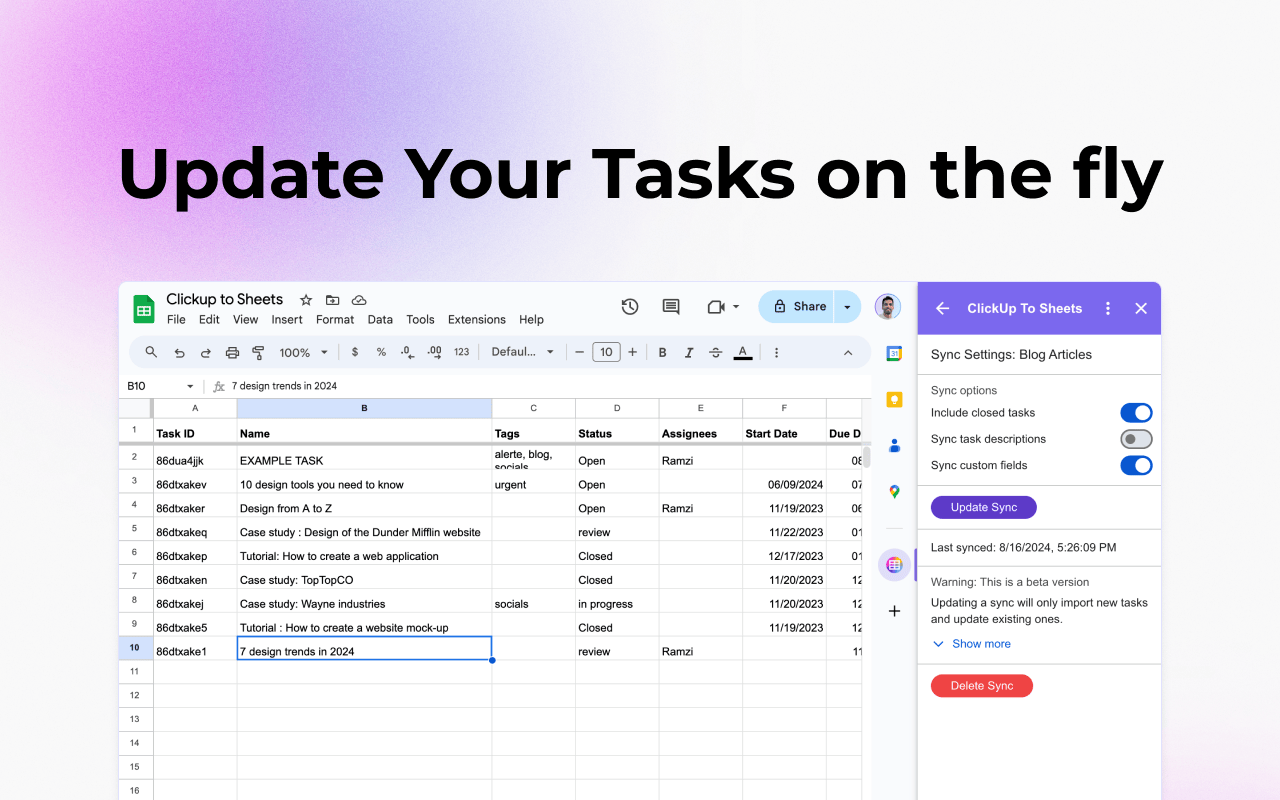The width and height of the screenshot is (1280, 800).
Task: Open the Tools menu
Action: click(420, 320)
